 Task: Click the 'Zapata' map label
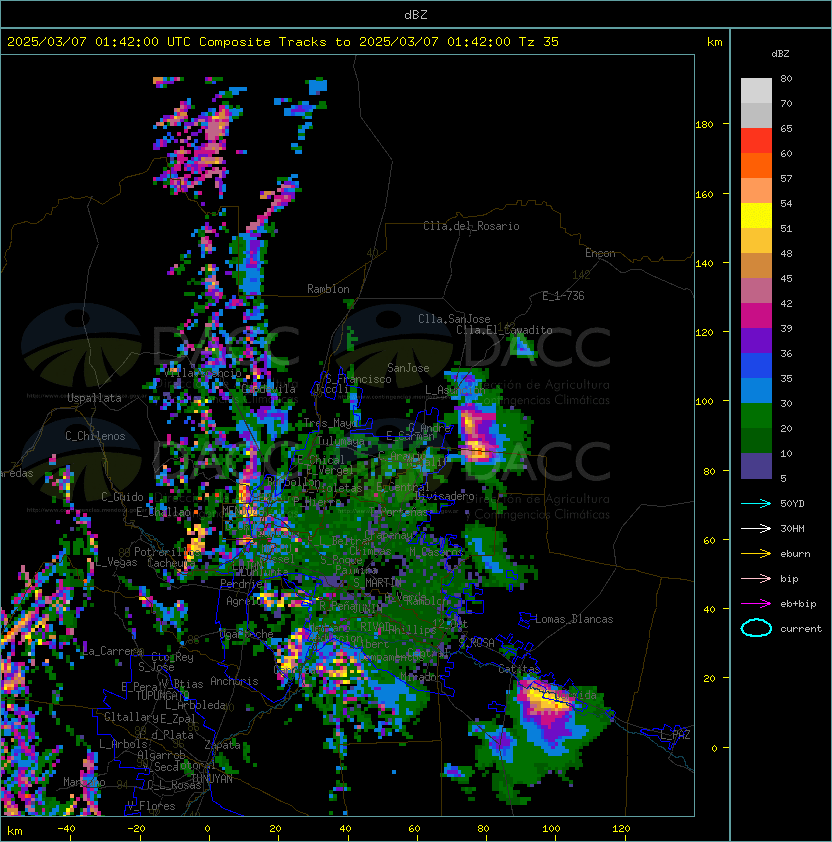click(x=222, y=745)
